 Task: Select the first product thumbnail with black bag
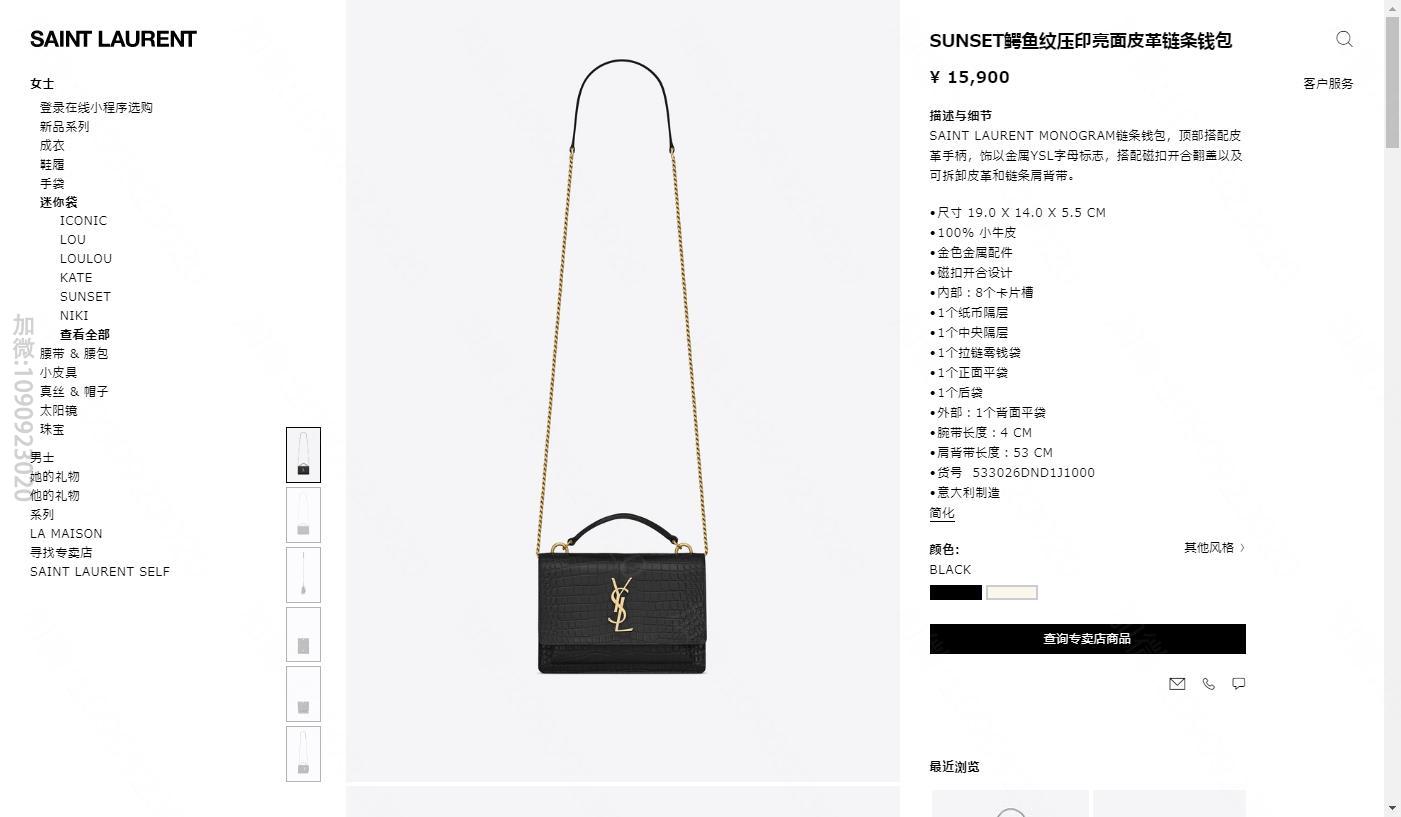[303, 455]
